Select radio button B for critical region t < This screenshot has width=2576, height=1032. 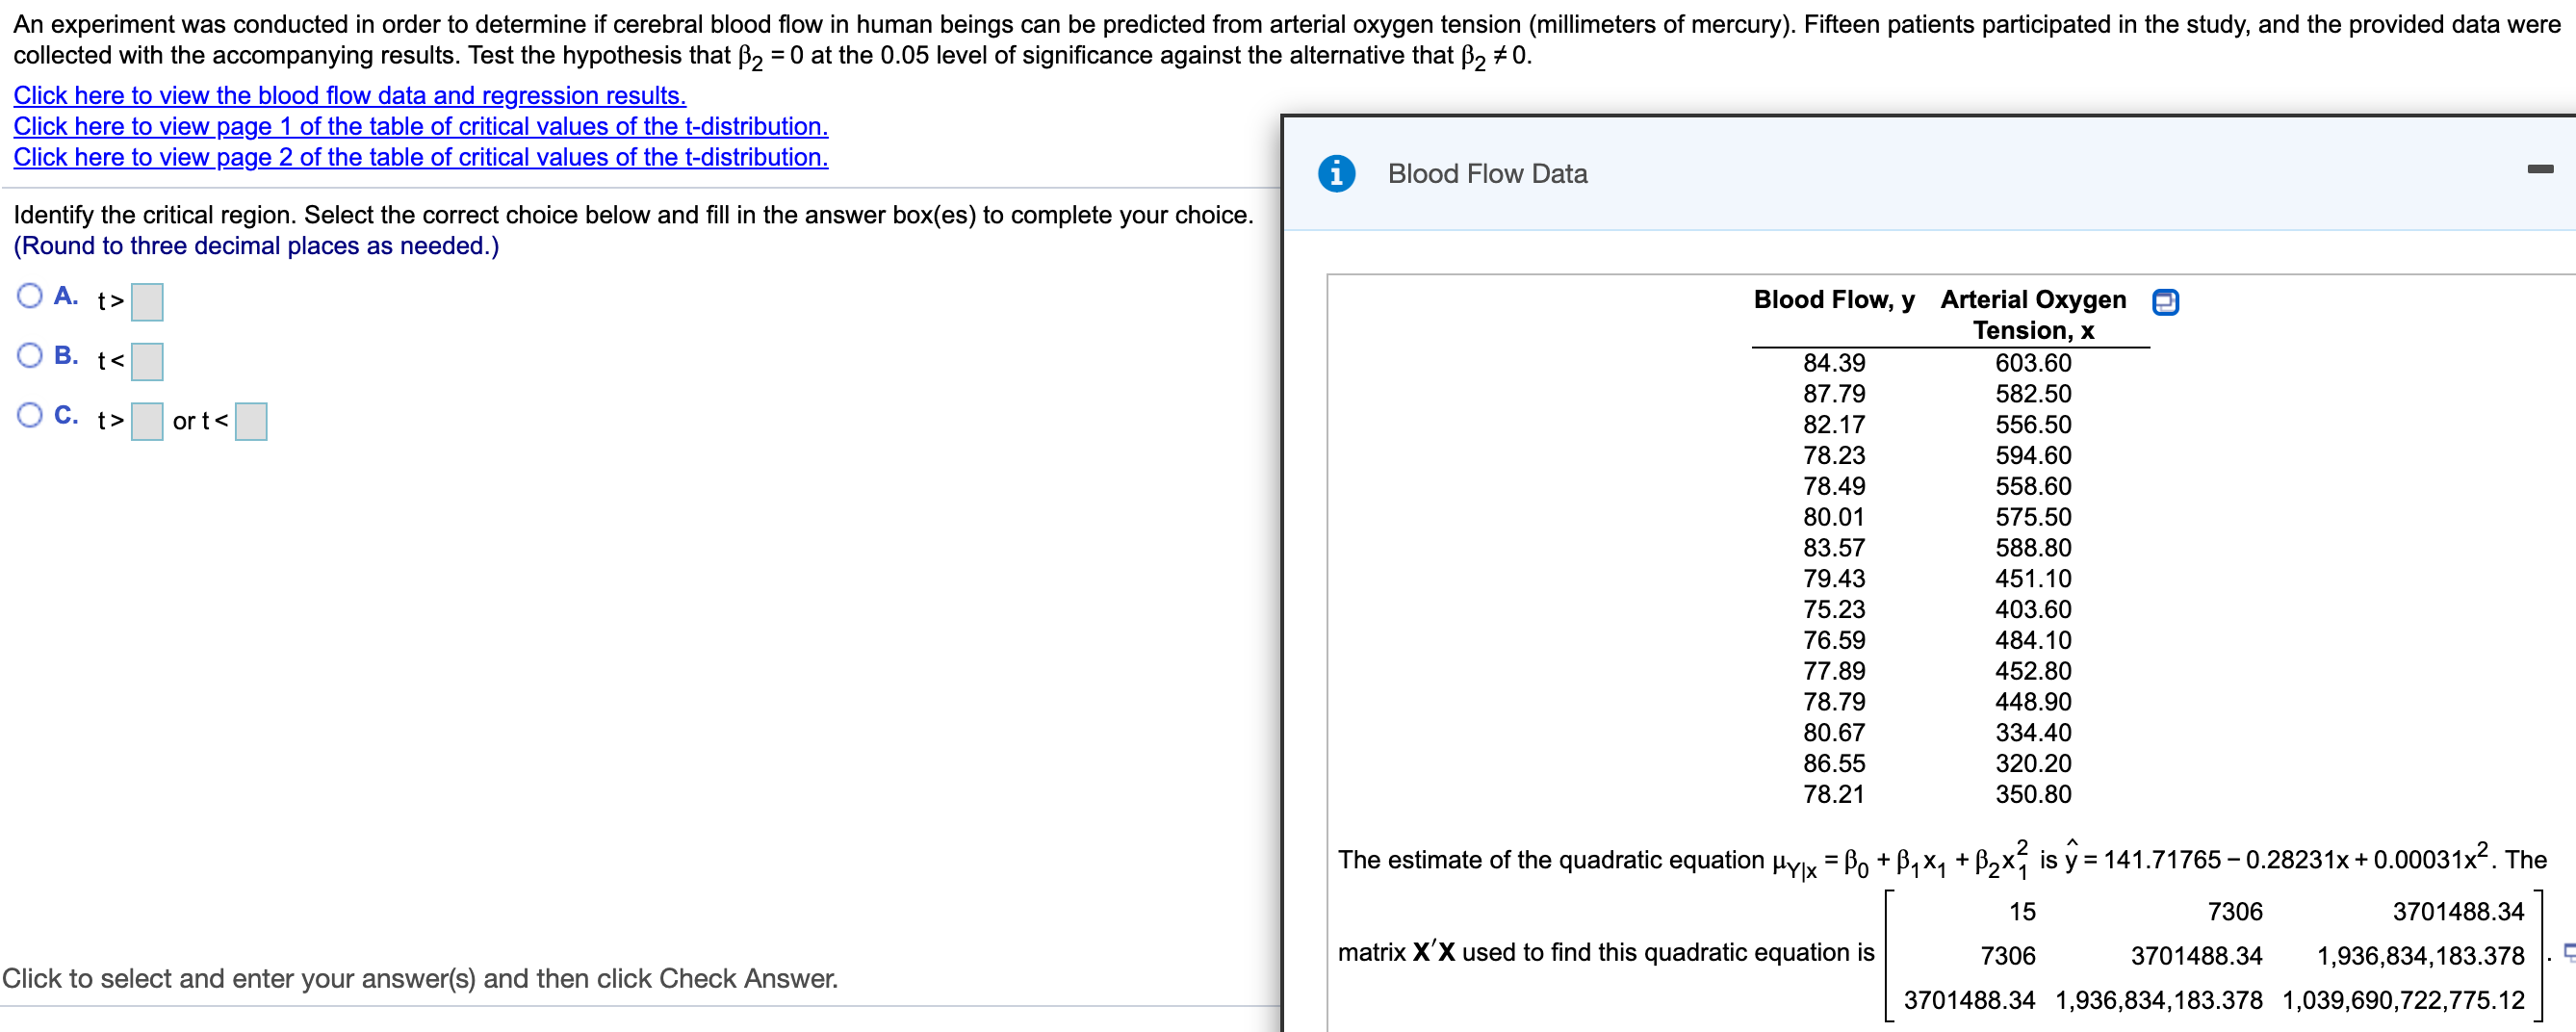29,356
